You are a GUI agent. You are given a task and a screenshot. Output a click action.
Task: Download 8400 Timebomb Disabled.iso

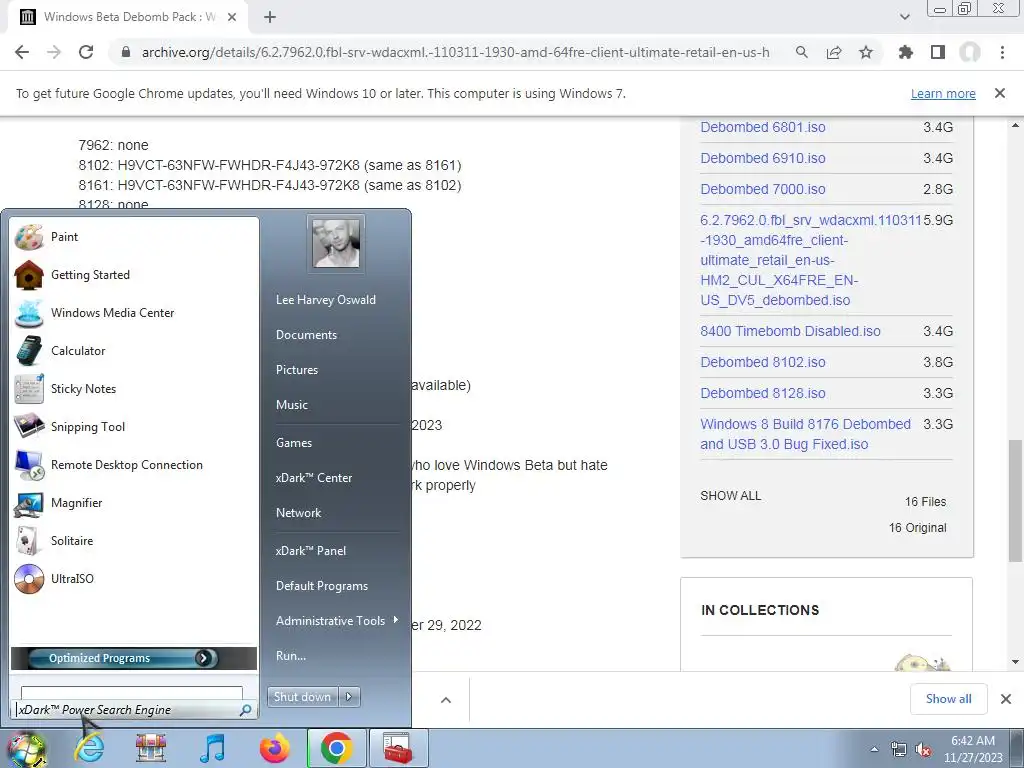pos(790,331)
